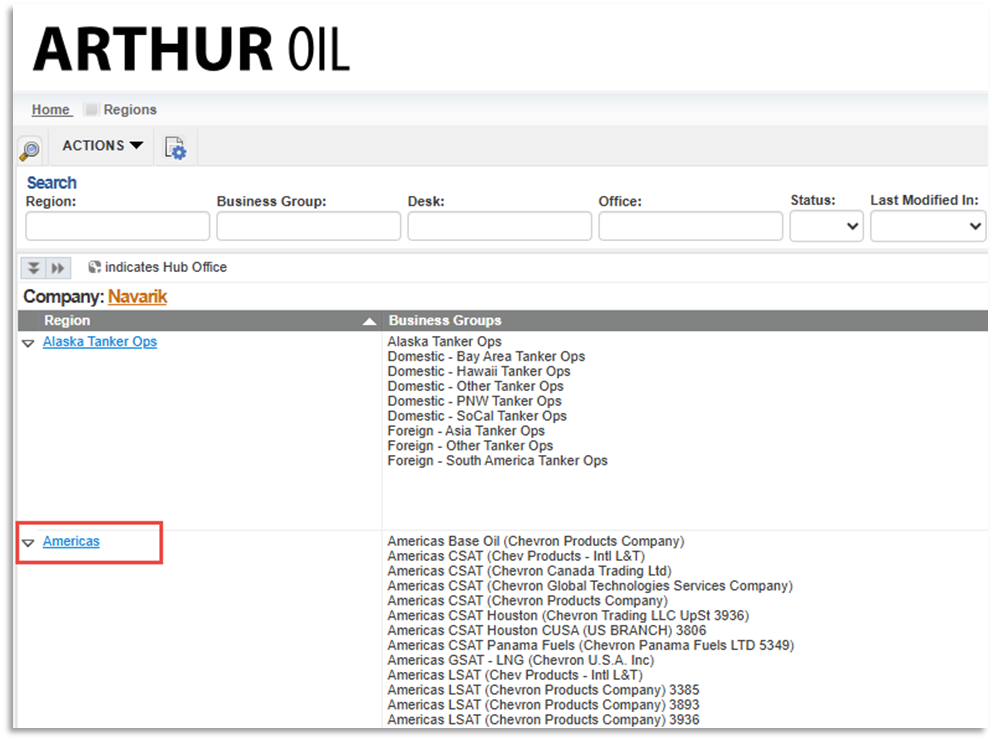Viewport: 992px width, 741px height.
Task: Select 'Americas CSAT (Chevron Global Technologies Services Company)'
Action: 590,586
